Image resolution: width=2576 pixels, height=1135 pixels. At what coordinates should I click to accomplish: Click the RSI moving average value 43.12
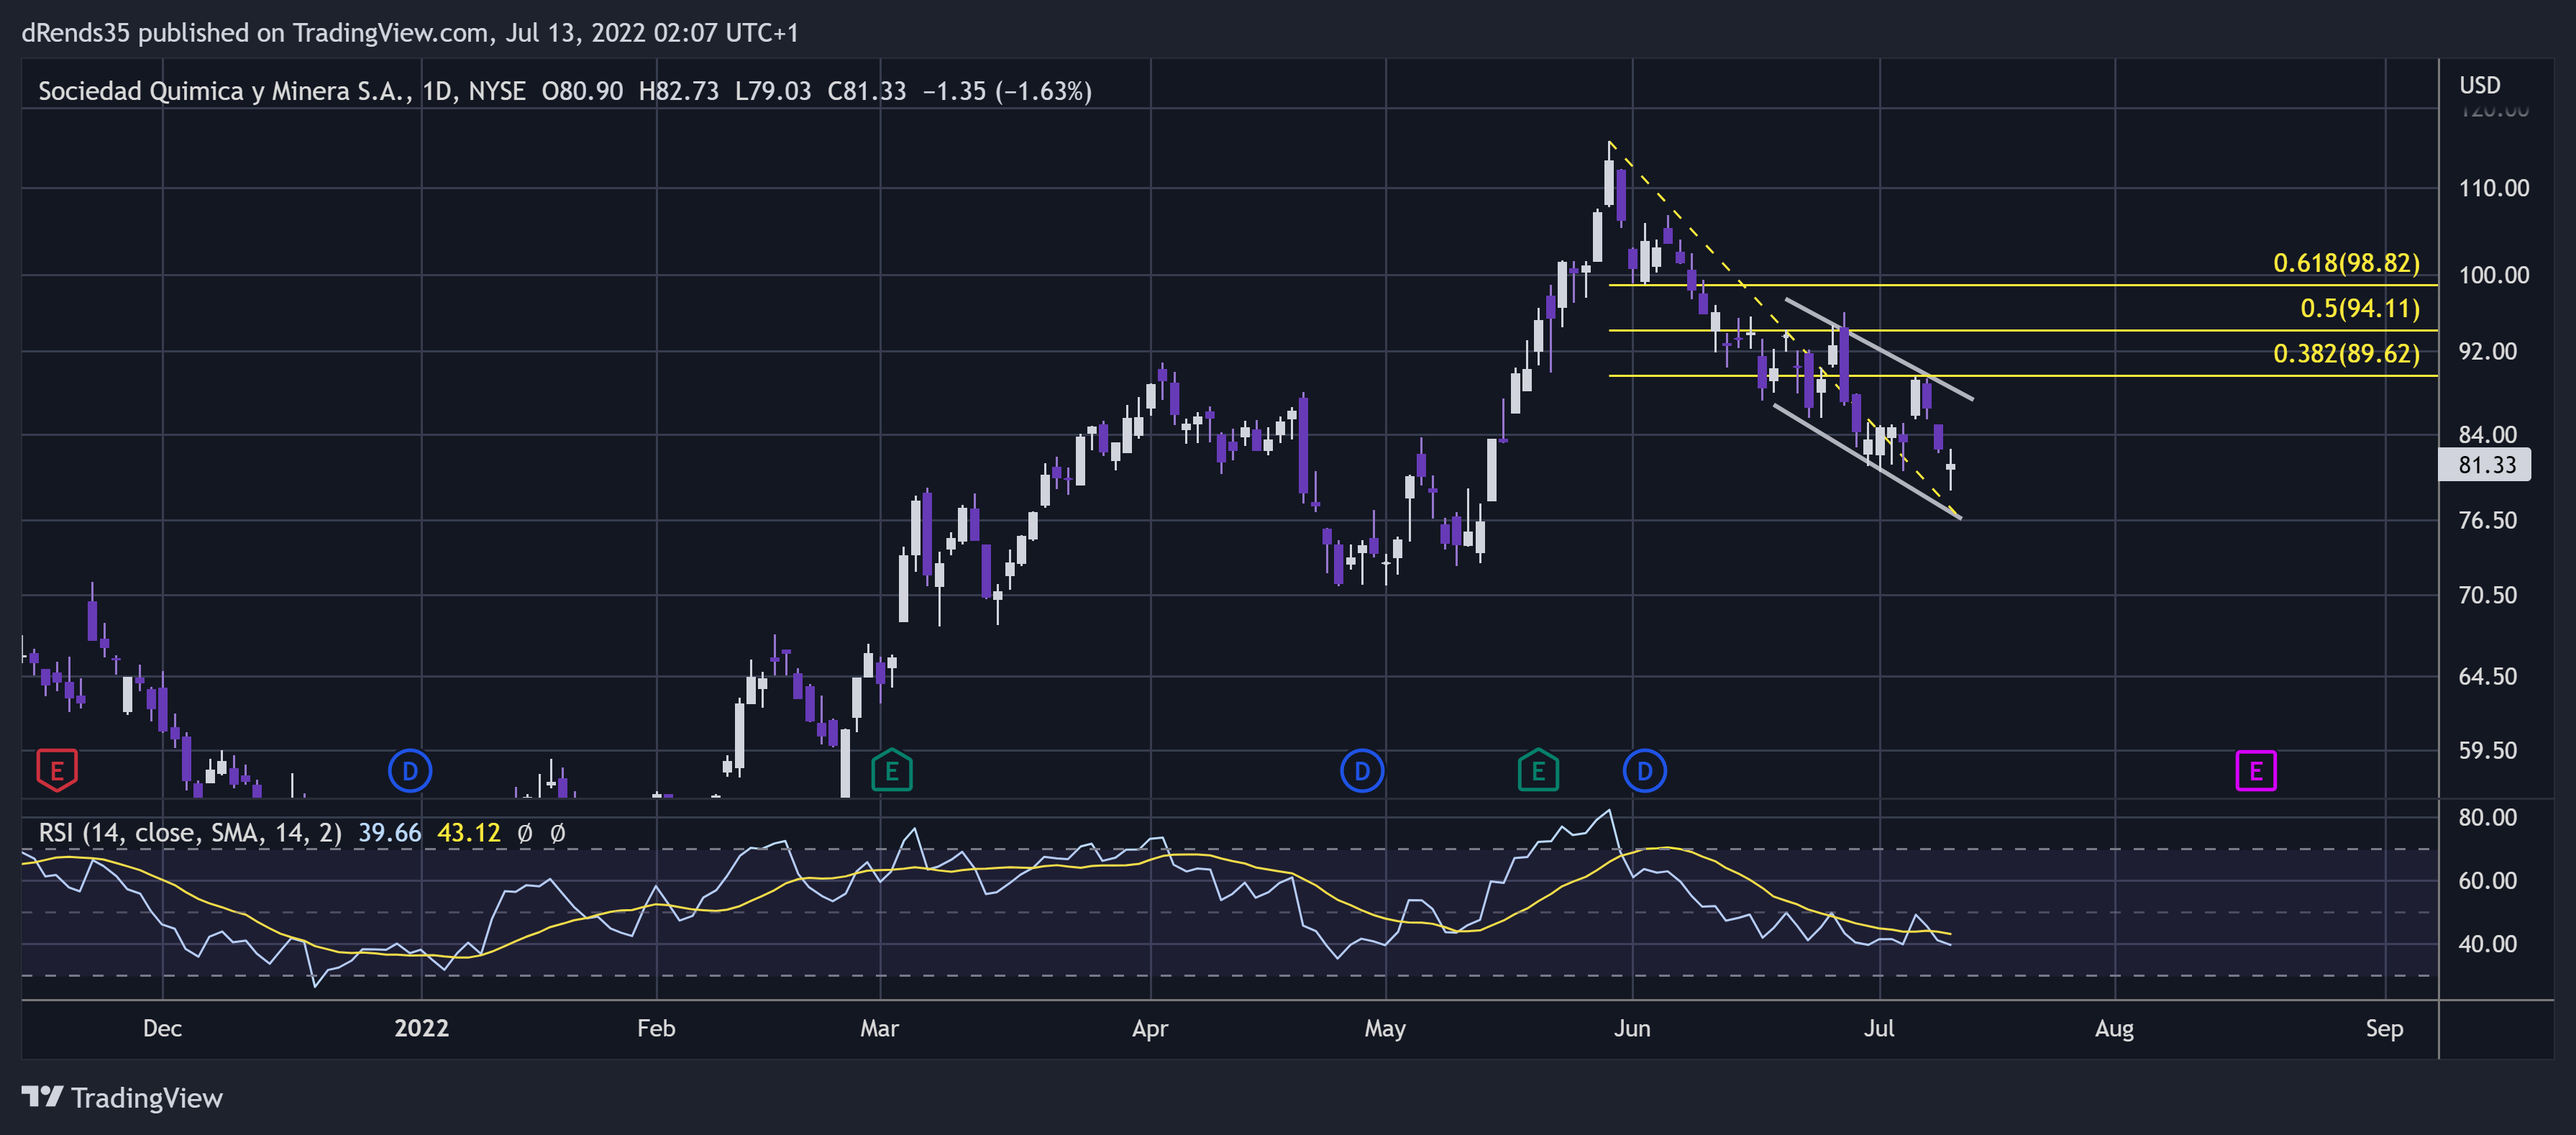coord(468,833)
